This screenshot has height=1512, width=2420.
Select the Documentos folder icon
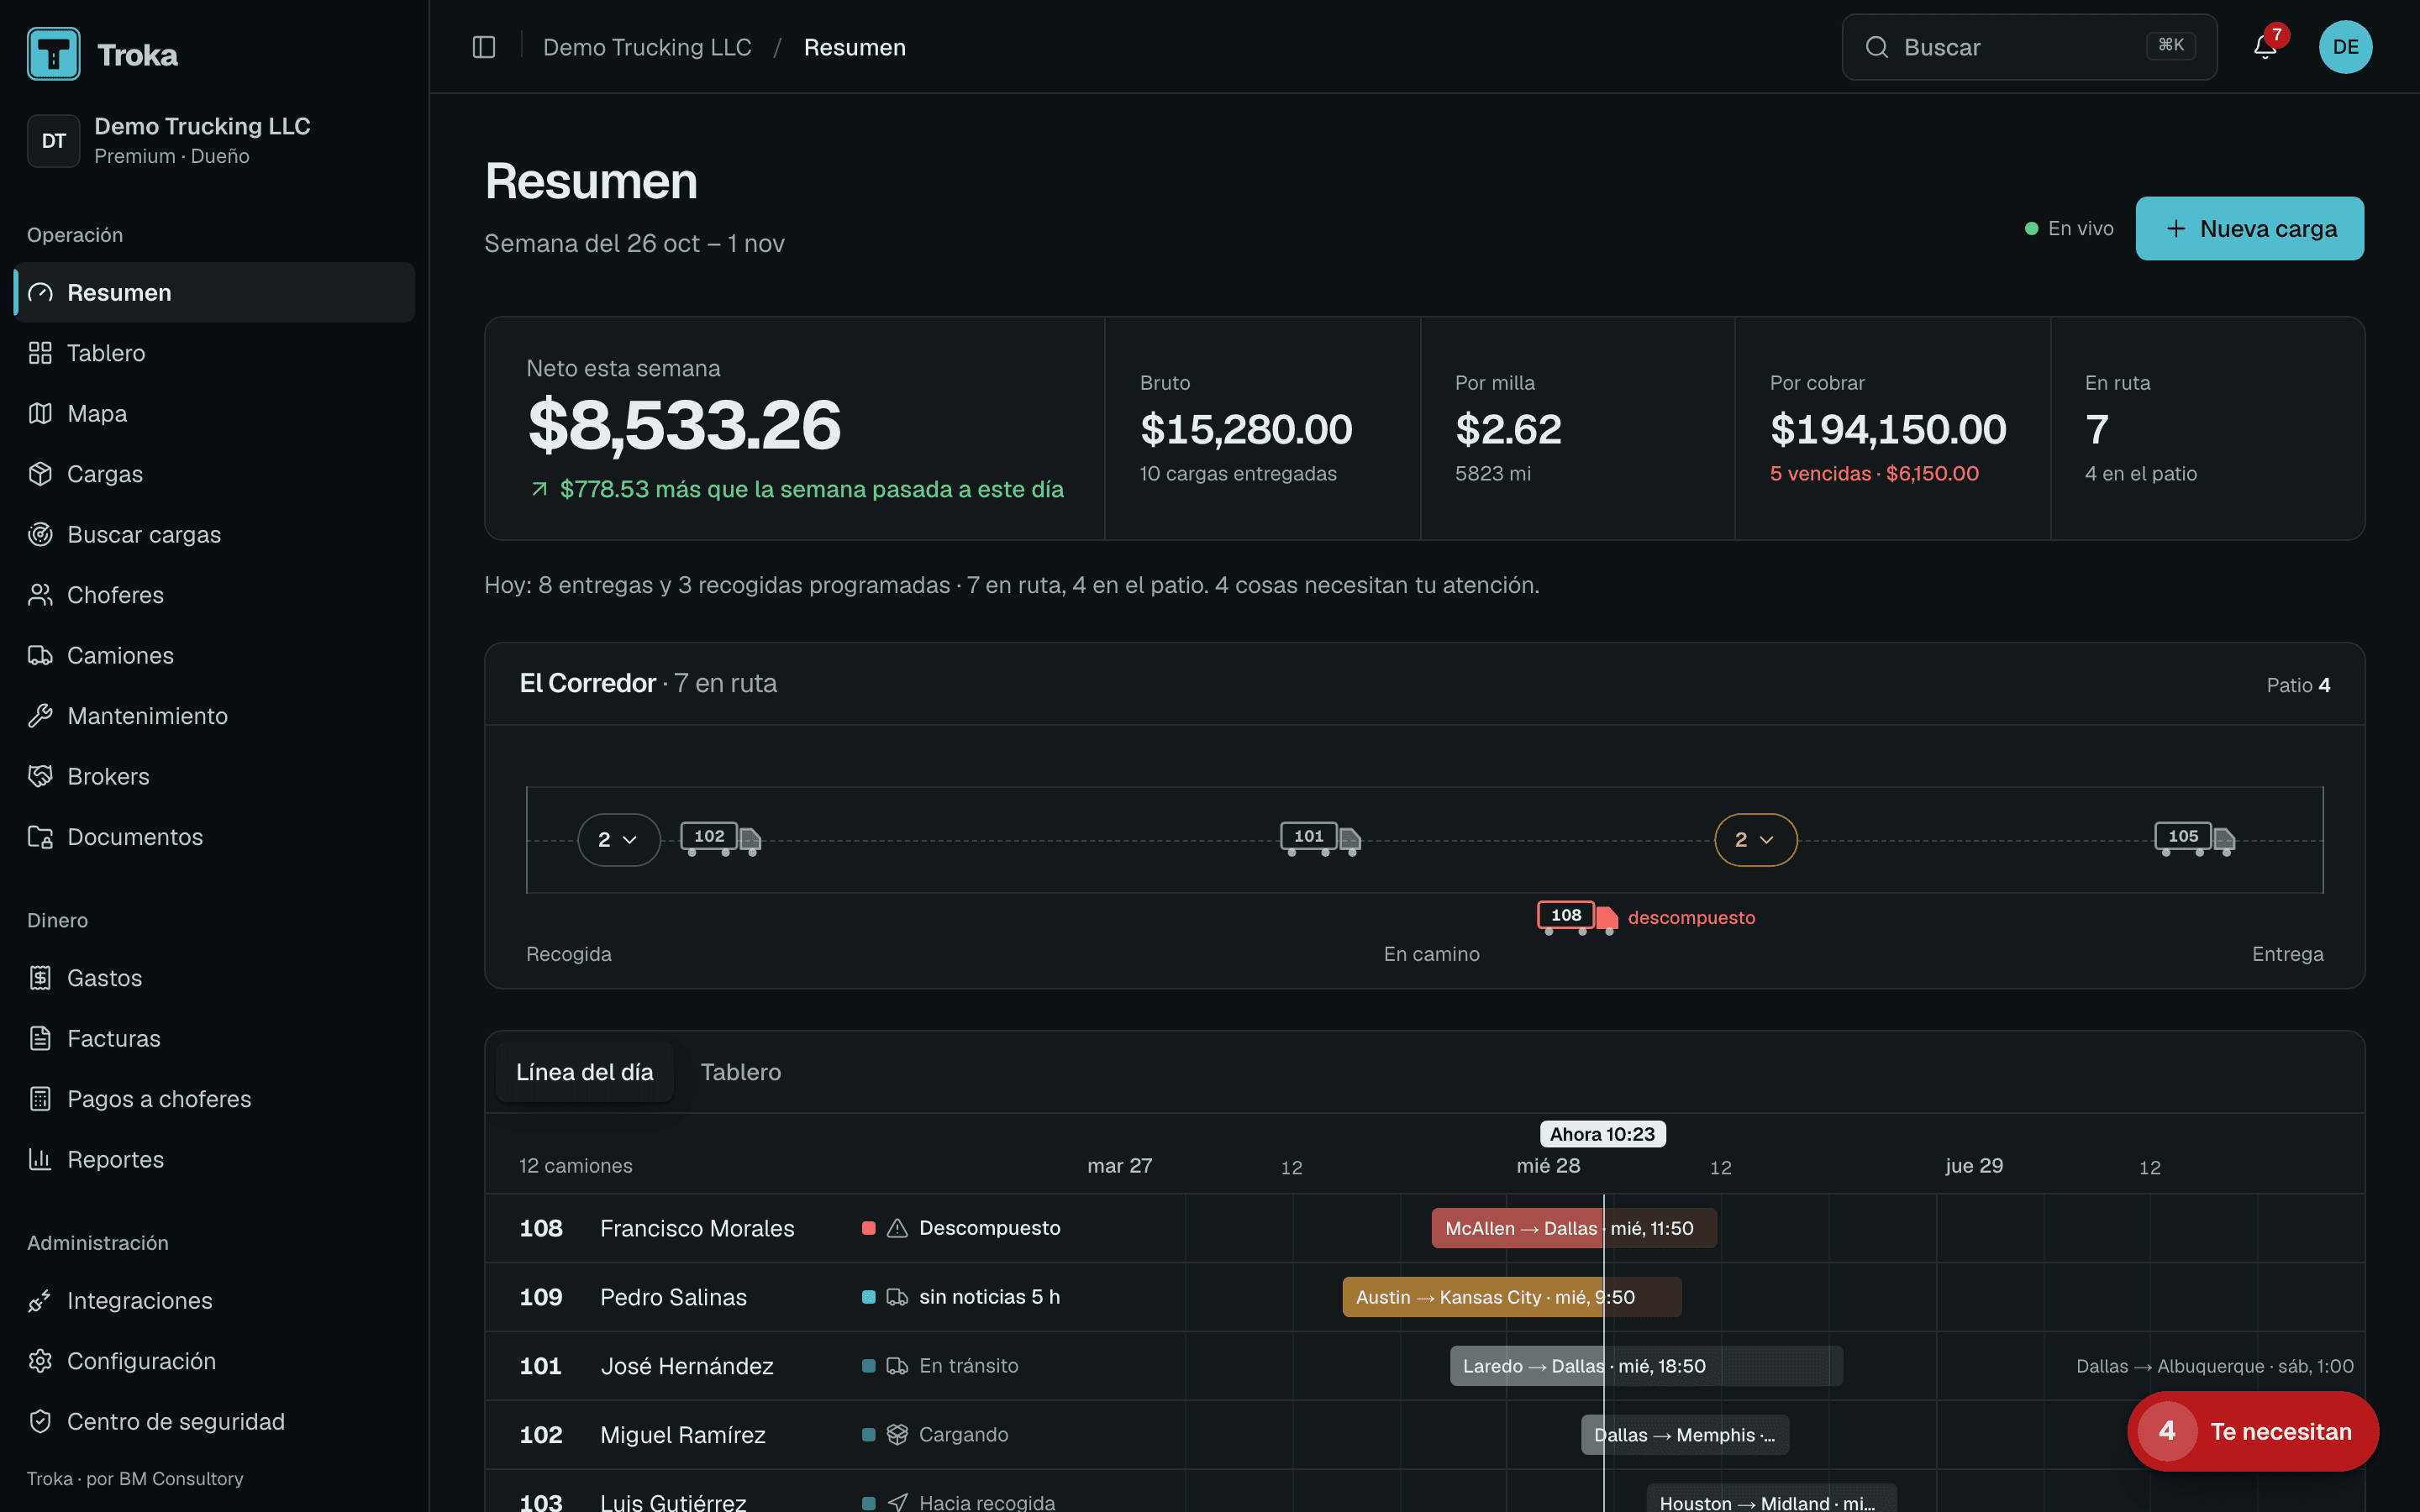coord(40,837)
